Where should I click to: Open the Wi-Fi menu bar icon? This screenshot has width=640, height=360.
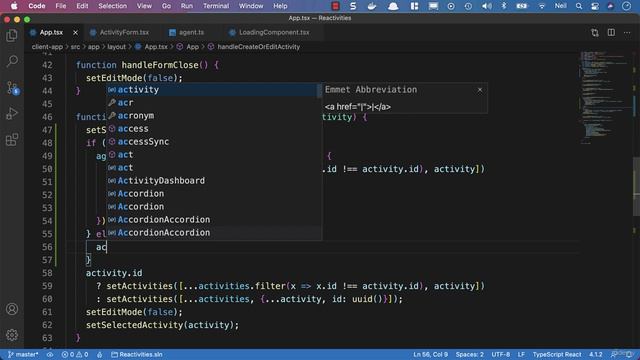point(542,6)
